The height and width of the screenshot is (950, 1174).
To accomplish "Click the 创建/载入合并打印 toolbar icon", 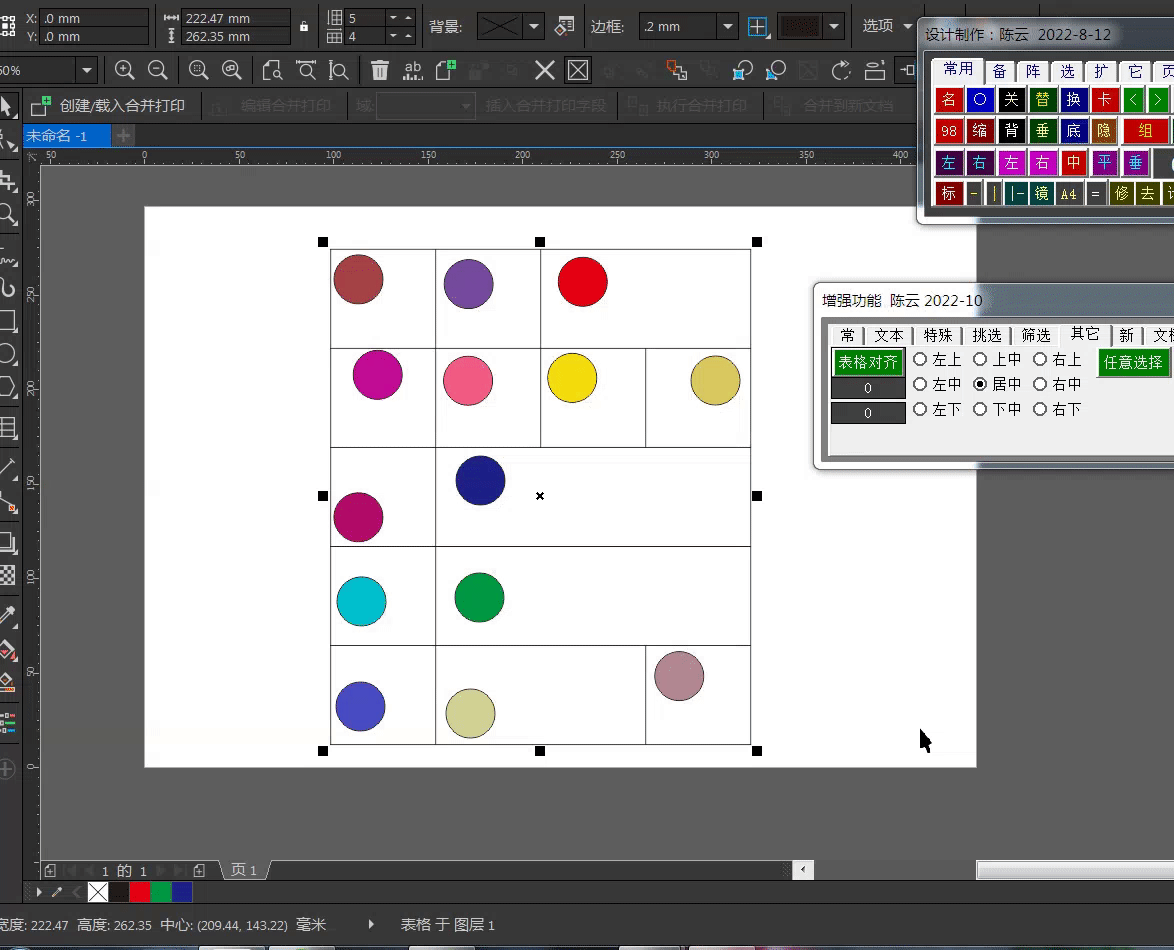I will [41, 106].
